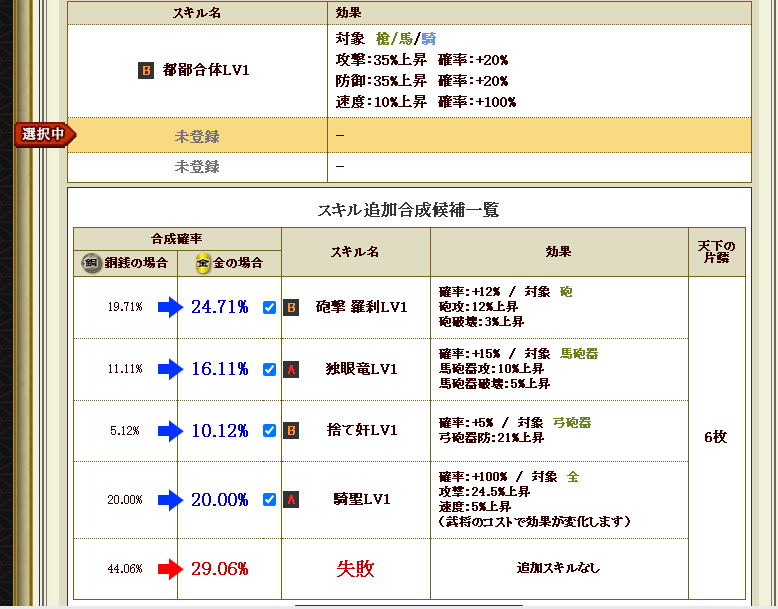Uncheck the checkbox for 砲撃 羅刹LV1

pos(269,308)
